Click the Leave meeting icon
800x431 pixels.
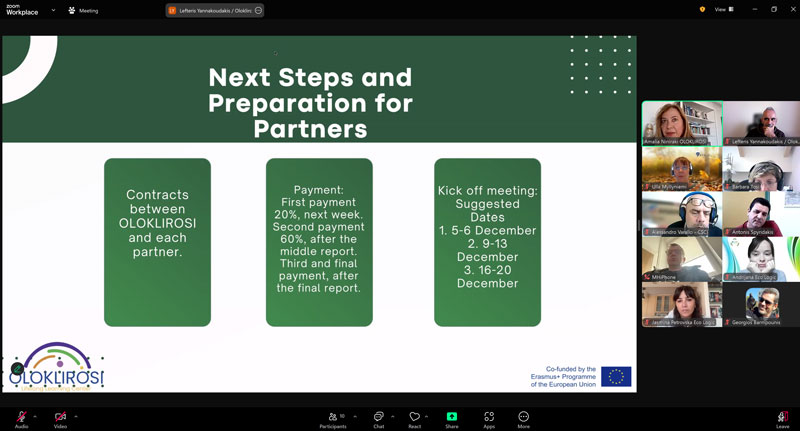782,417
